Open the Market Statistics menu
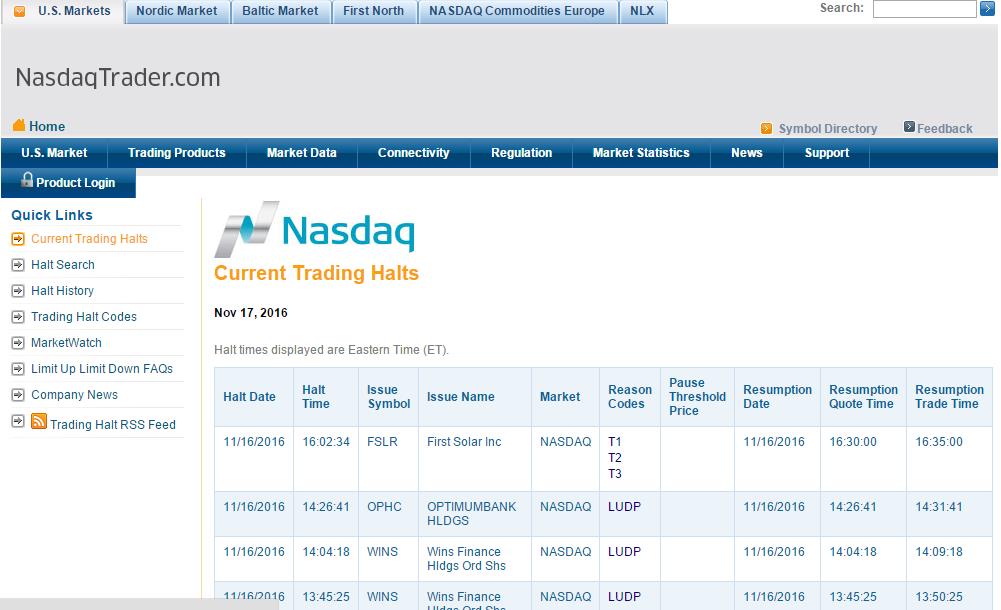The height and width of the screenshot is (610, 1001). [x=641, y=153]
